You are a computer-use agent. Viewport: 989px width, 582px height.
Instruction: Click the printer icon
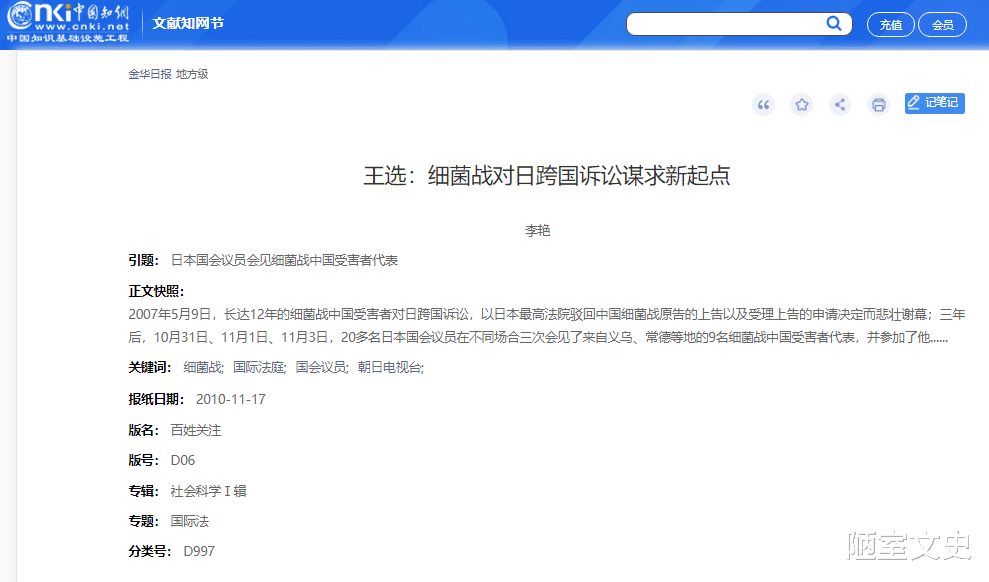click(879, 105)
